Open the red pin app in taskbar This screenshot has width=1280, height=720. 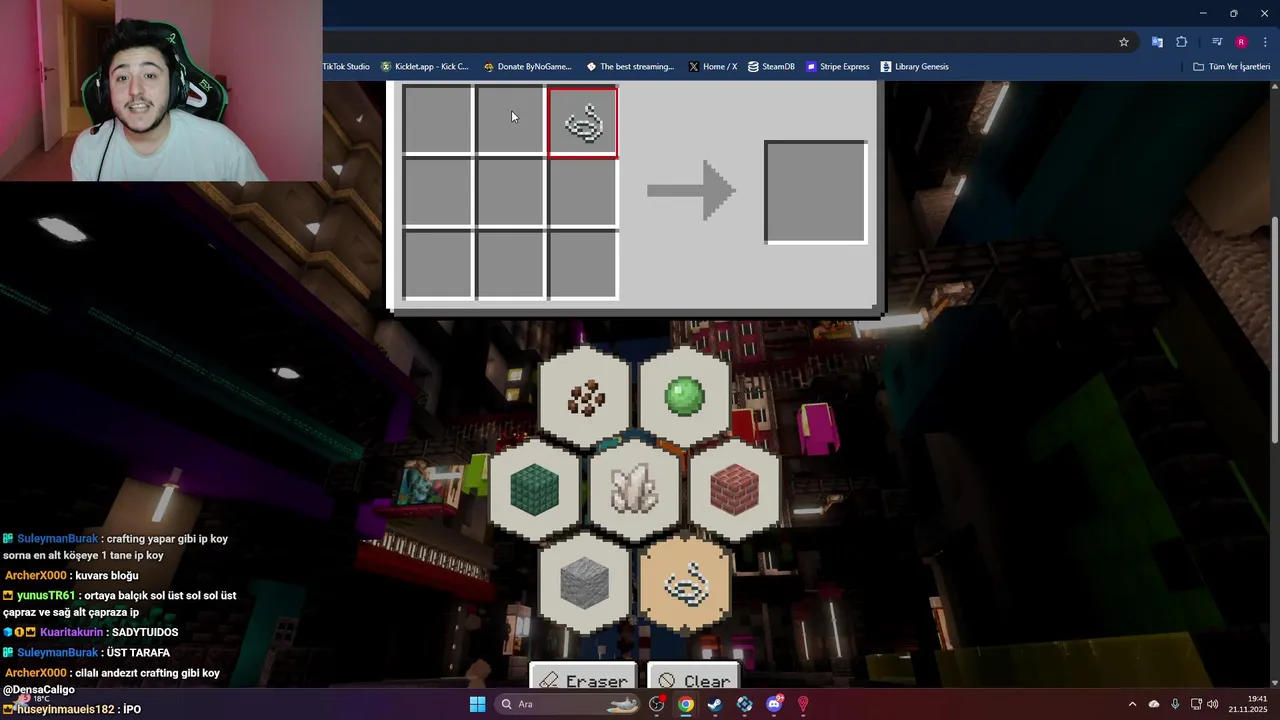(803, 704)
